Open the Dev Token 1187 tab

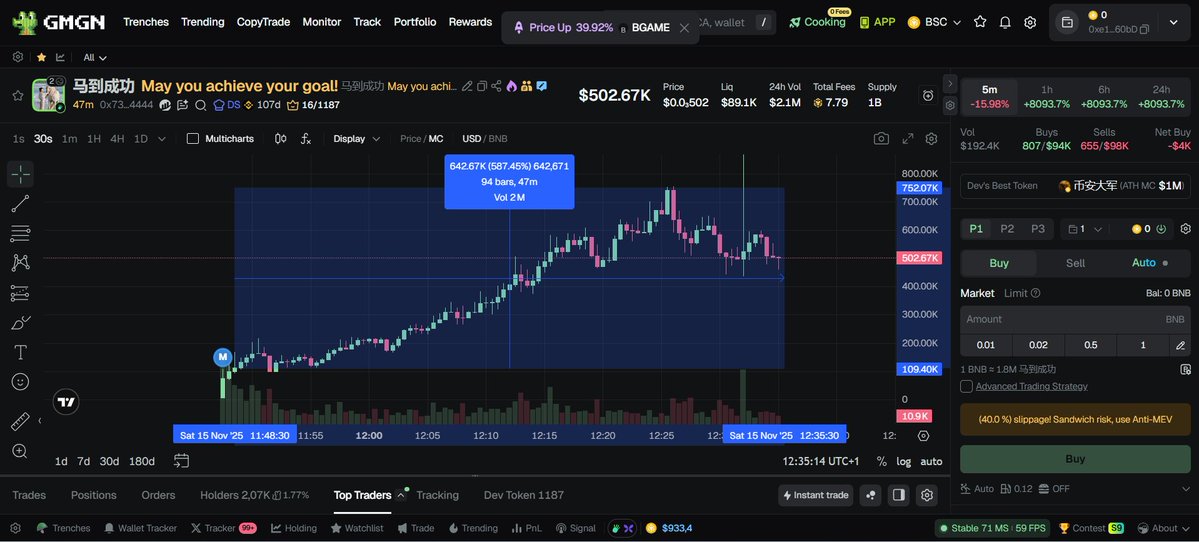[x=524, y=495]
